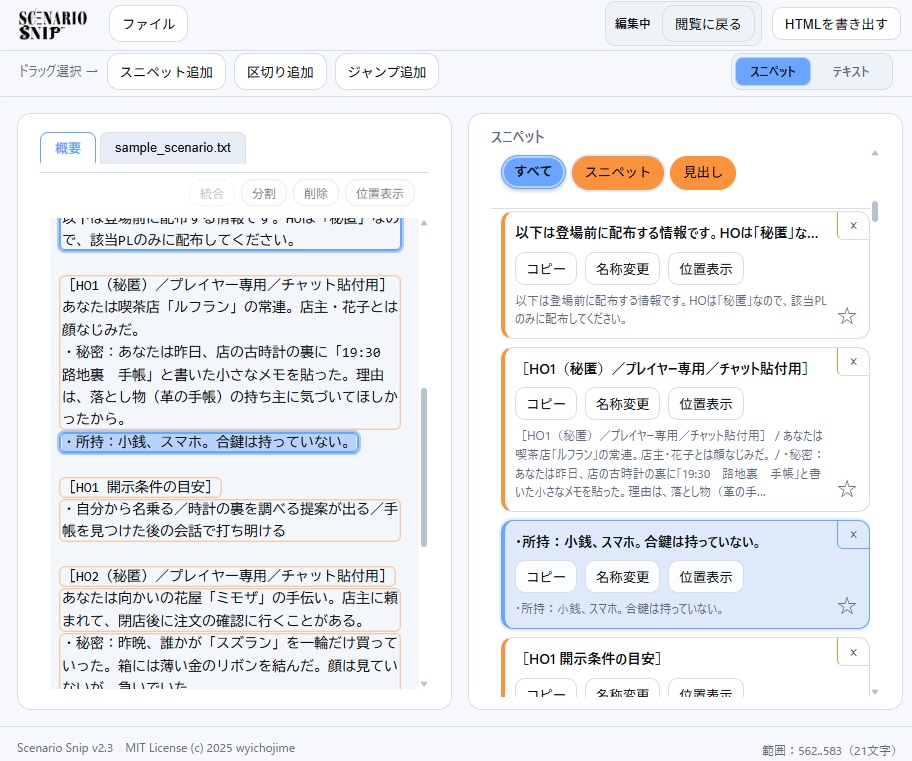Click the 削除 button
Image resolution: width=912 pixels, height=761 pixels.
[316, 193]
